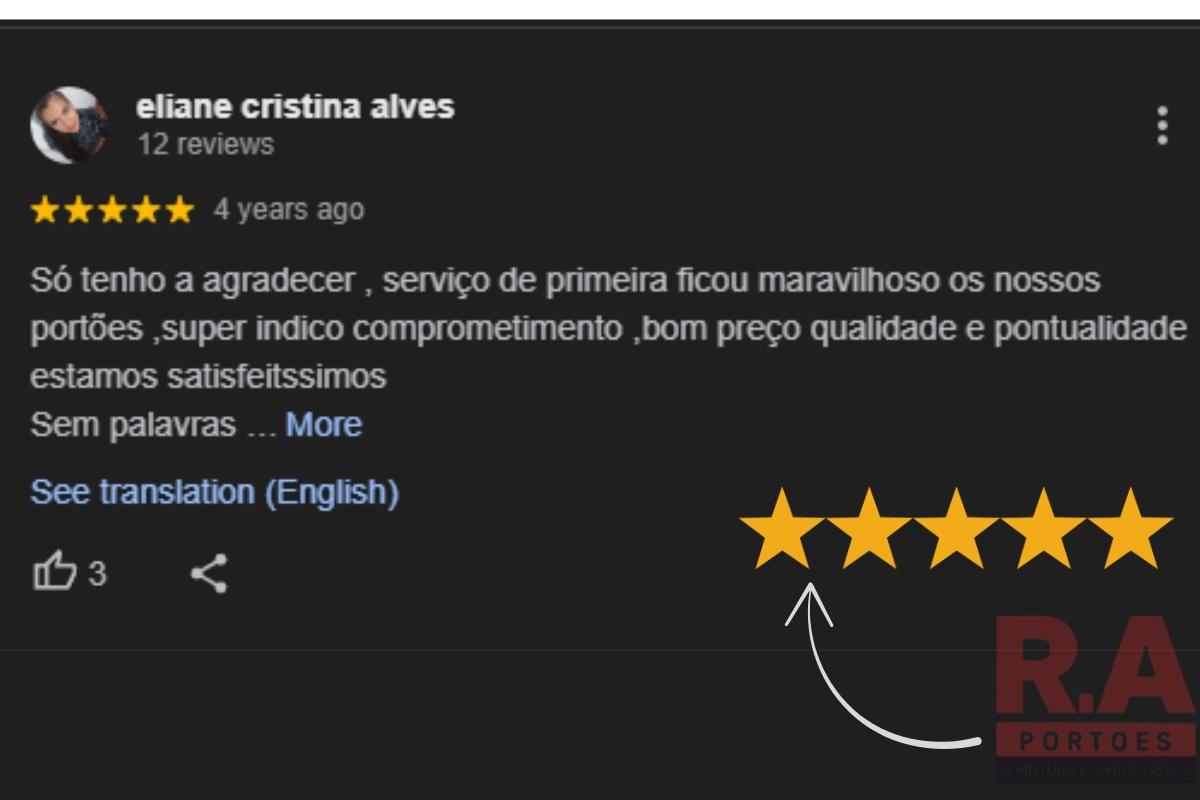This screenshot has width=1200, height=800.
Task: Expand the review with the More link
Action: (323, 424)
